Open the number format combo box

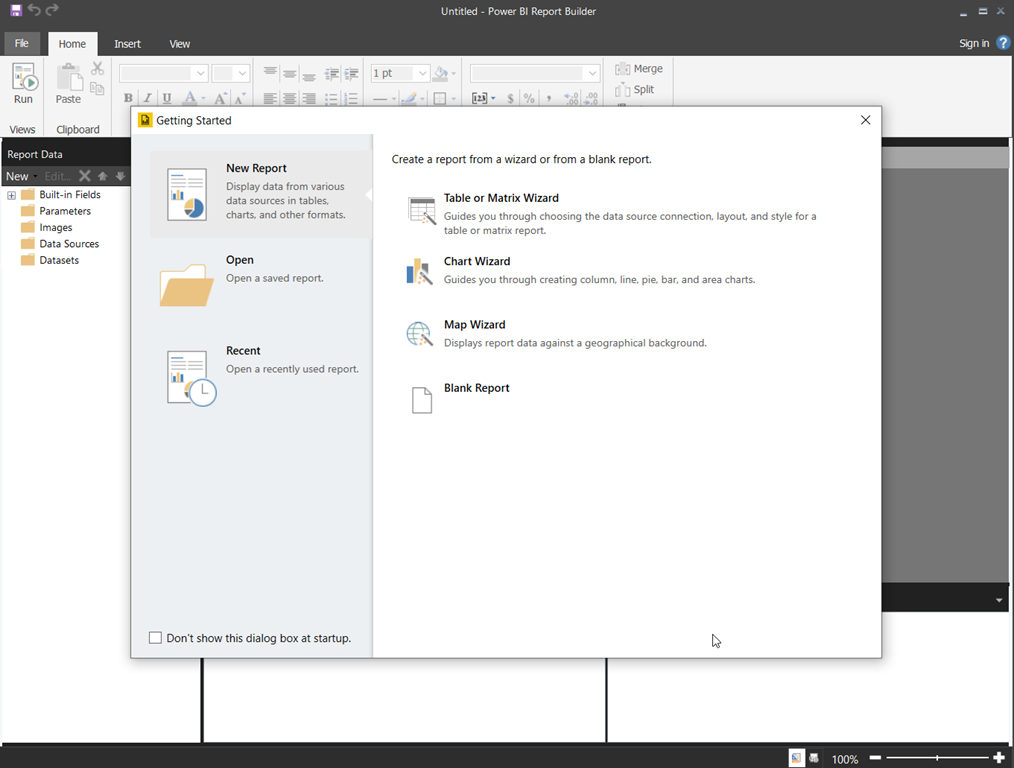[535, 73]
